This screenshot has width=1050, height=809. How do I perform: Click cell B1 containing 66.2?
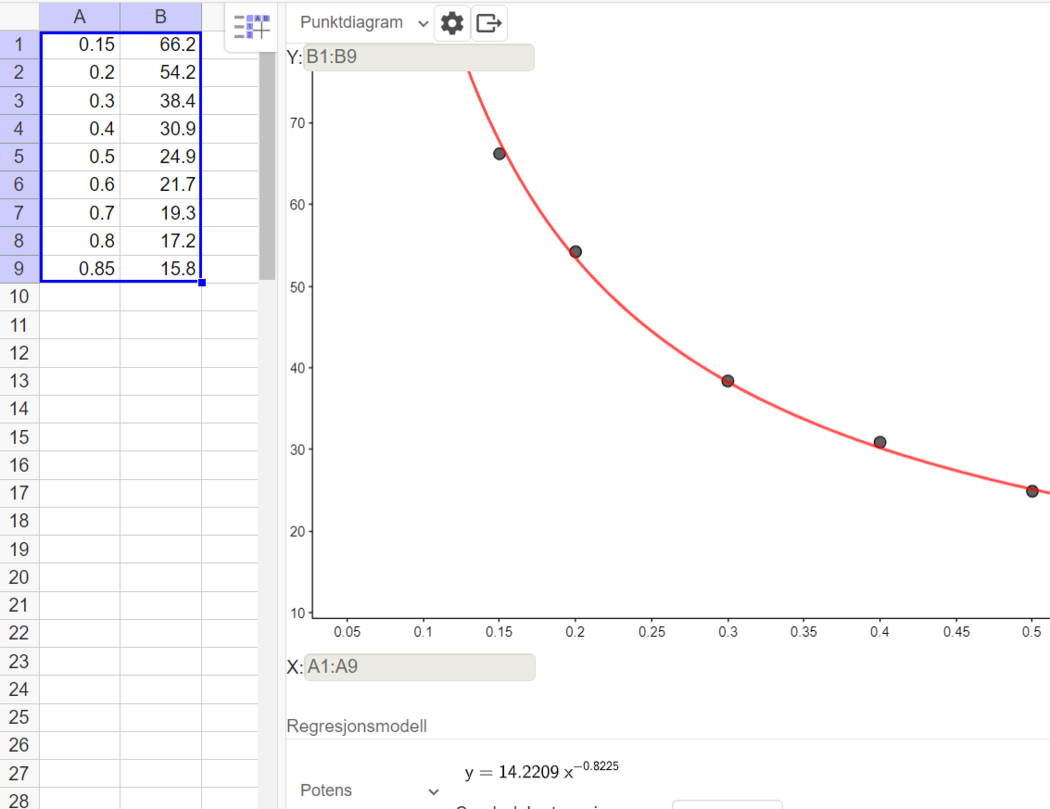(x=160, y=45)
